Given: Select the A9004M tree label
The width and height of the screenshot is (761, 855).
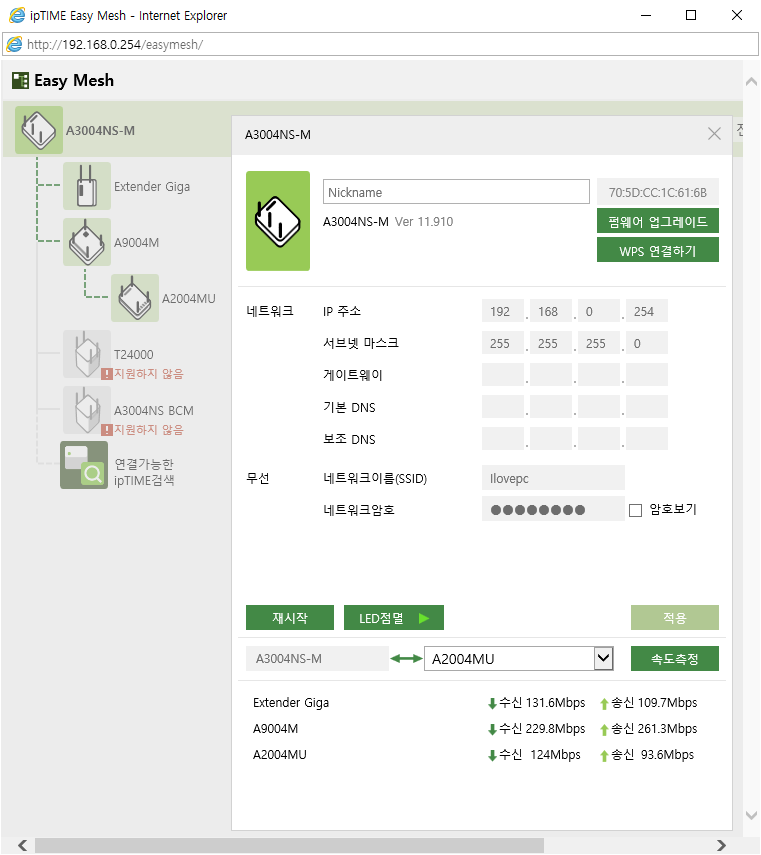Looking at the screenshot, I should (x=136, y=243).
